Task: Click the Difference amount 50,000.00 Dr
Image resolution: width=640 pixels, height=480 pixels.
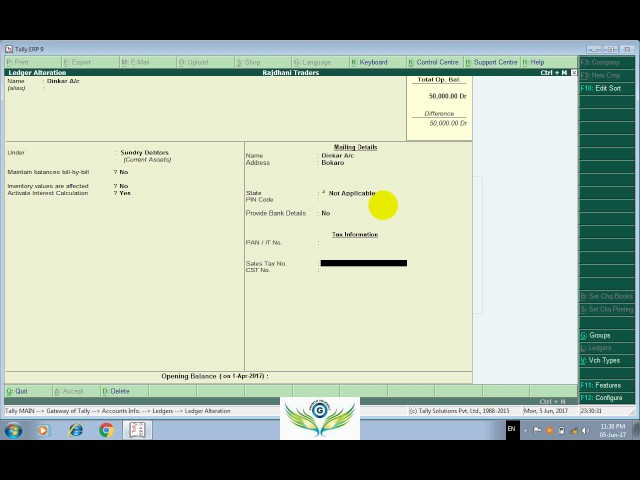Action: (448, 123)
